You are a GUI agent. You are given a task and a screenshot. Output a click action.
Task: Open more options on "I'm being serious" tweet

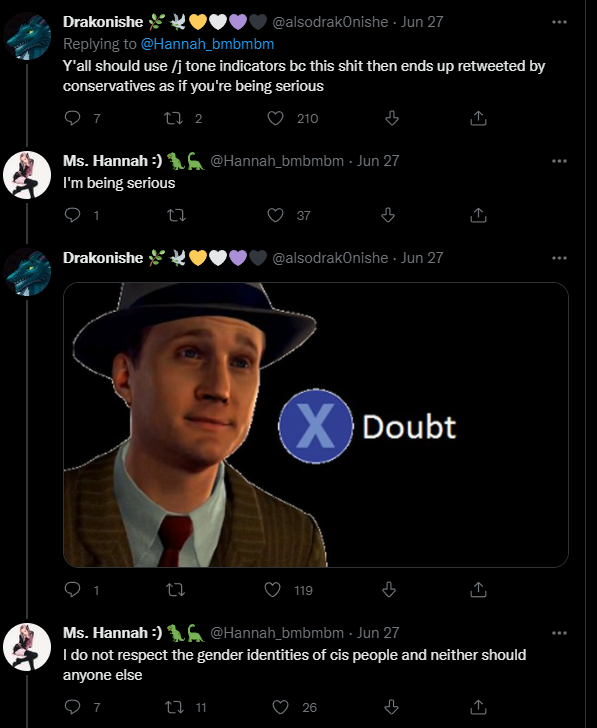click(x=559, y=161)
